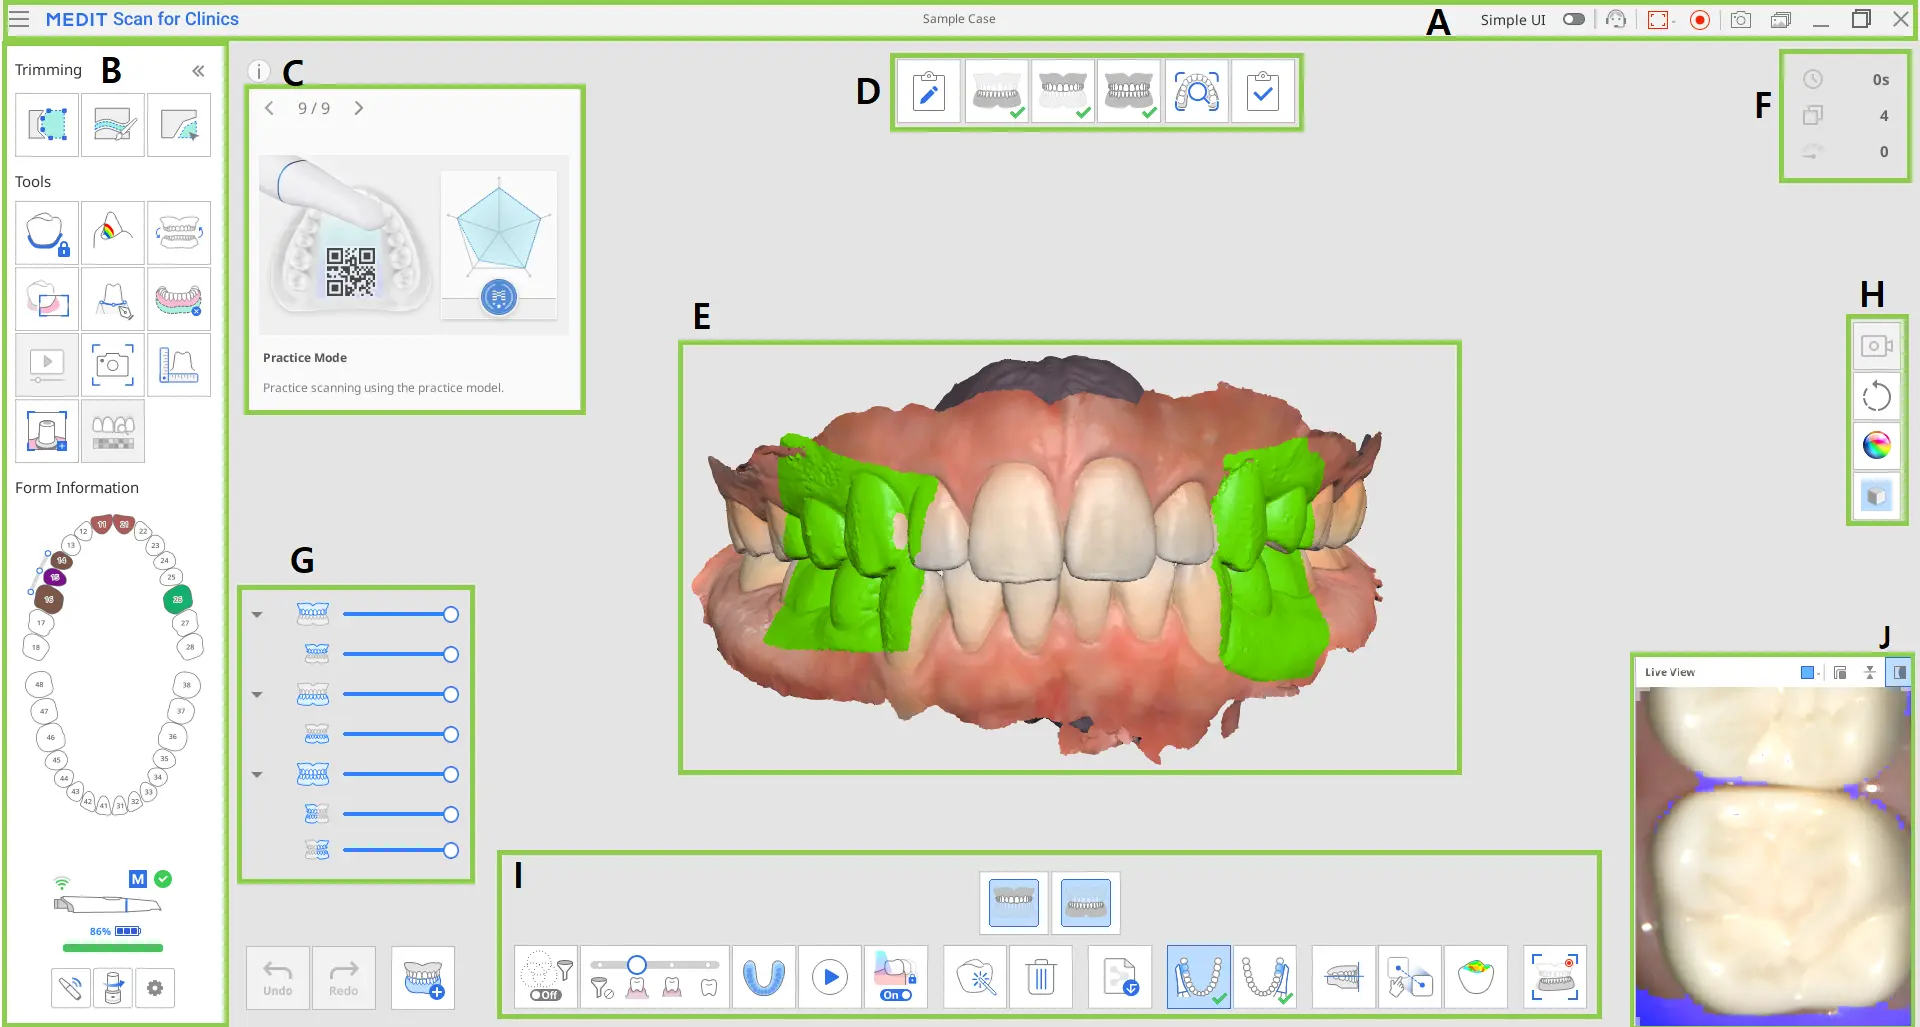Viewport: 1920px width, 1027px height.
Task: Click the Undo button
Action: click(x=278, y=978)
